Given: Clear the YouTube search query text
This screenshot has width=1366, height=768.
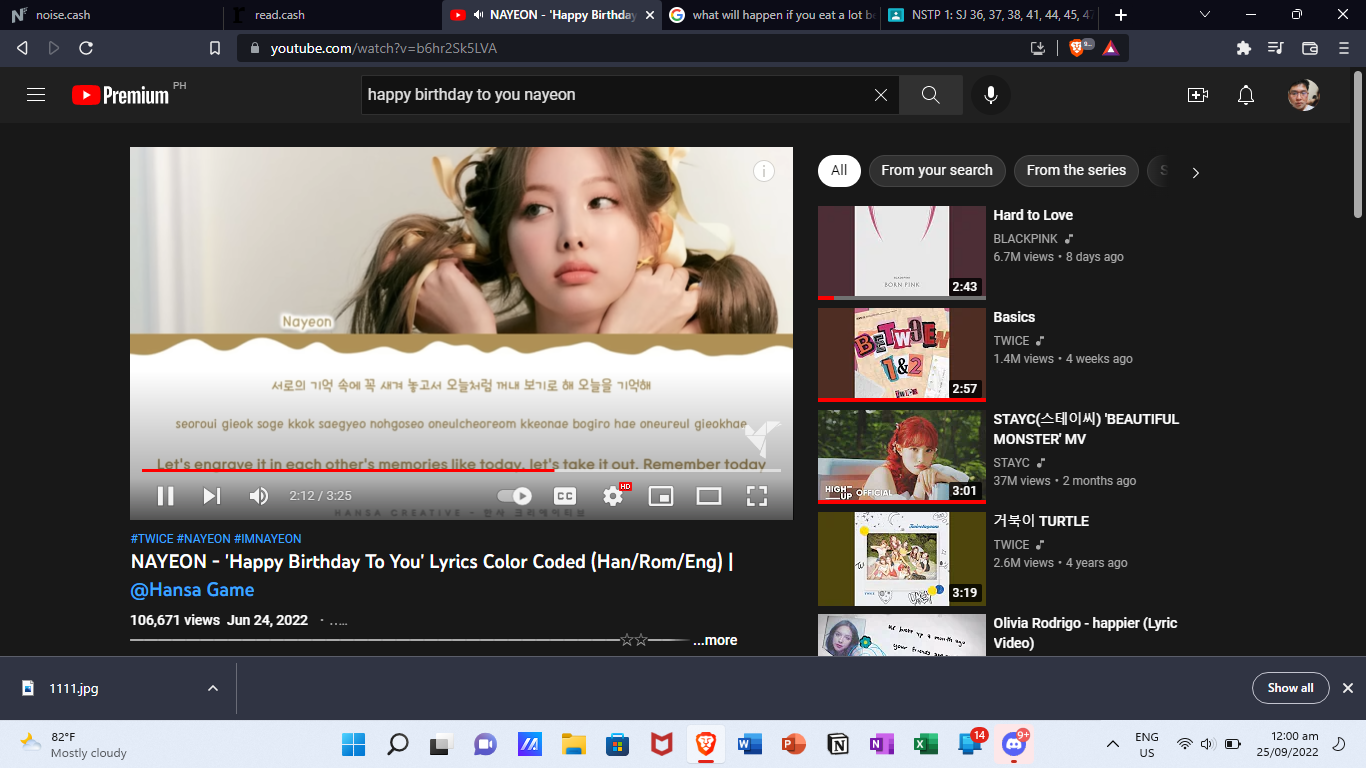Looking at the screenshot, I should click(x=881, y=95).
